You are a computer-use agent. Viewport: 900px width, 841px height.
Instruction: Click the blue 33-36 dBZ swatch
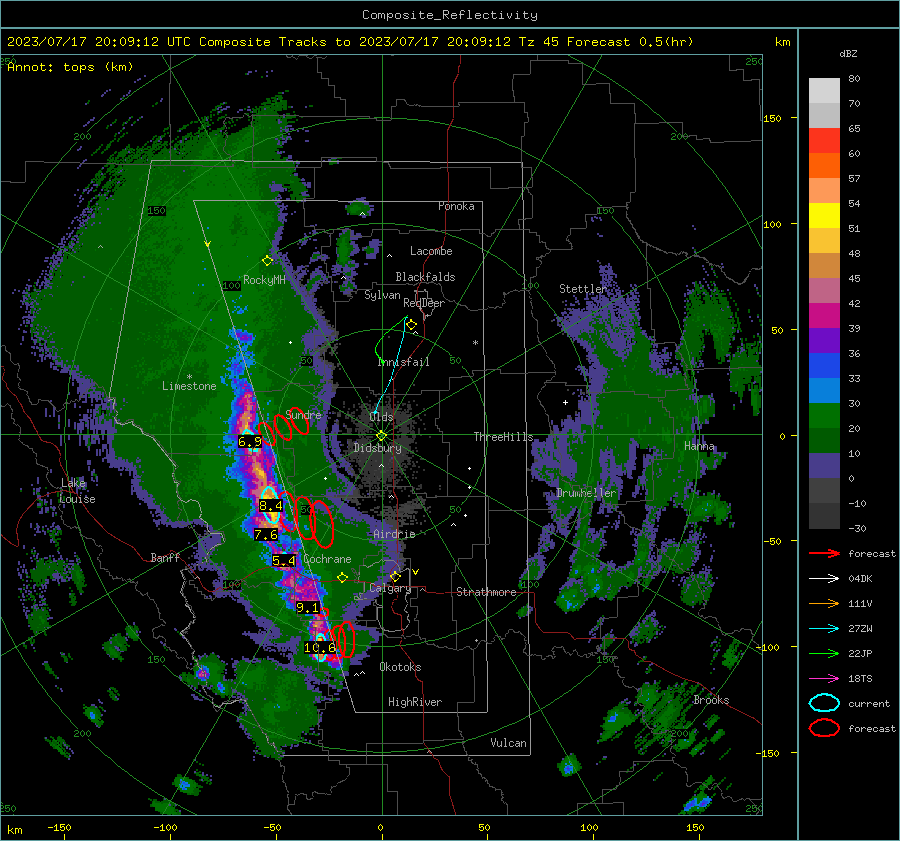824,366
